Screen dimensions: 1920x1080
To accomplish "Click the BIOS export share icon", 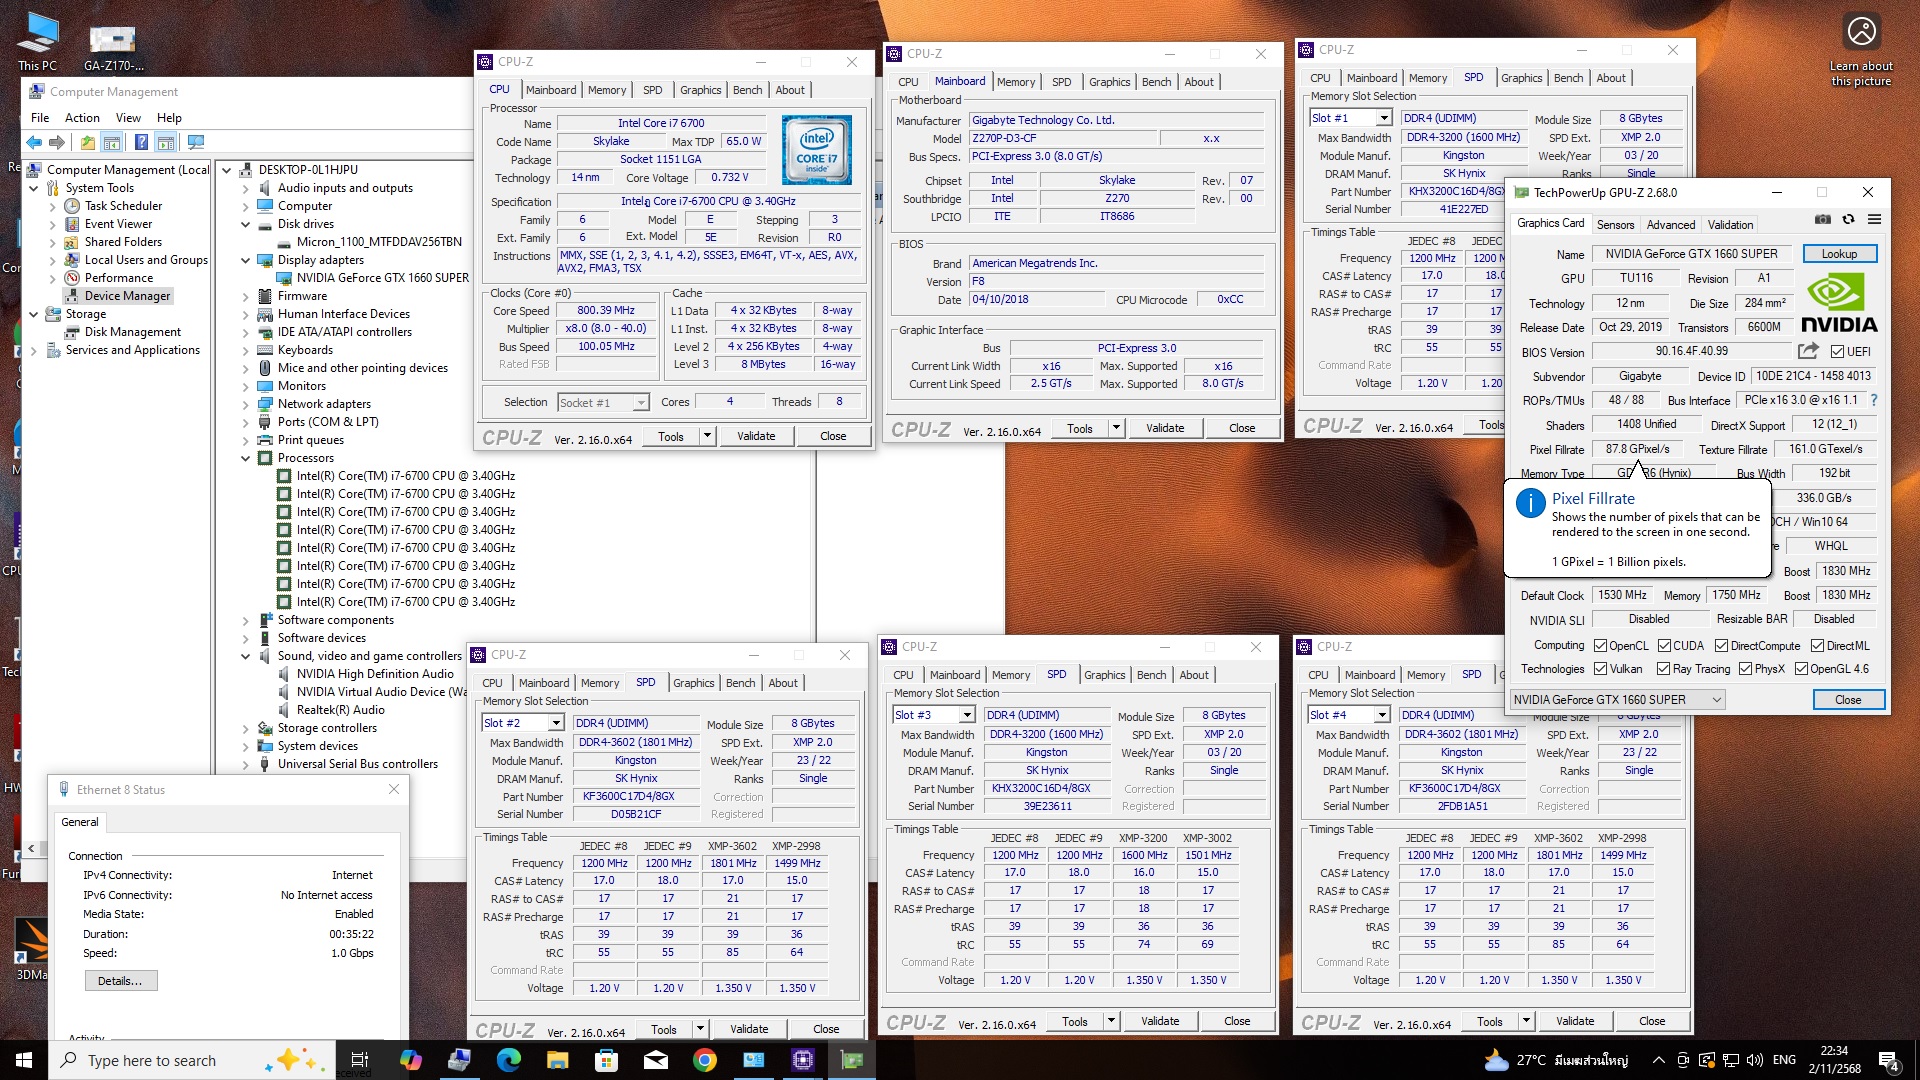I will (1808, 351).
